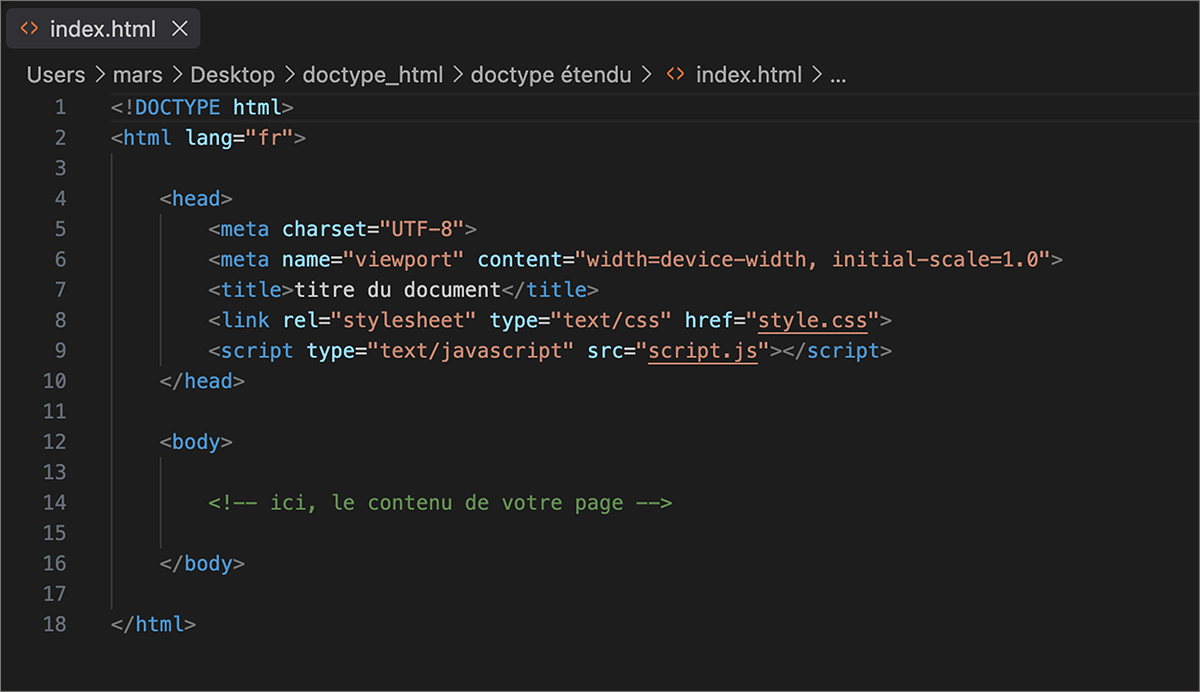Open the doctype étendu breadcrumb folder

click(551, 74)
